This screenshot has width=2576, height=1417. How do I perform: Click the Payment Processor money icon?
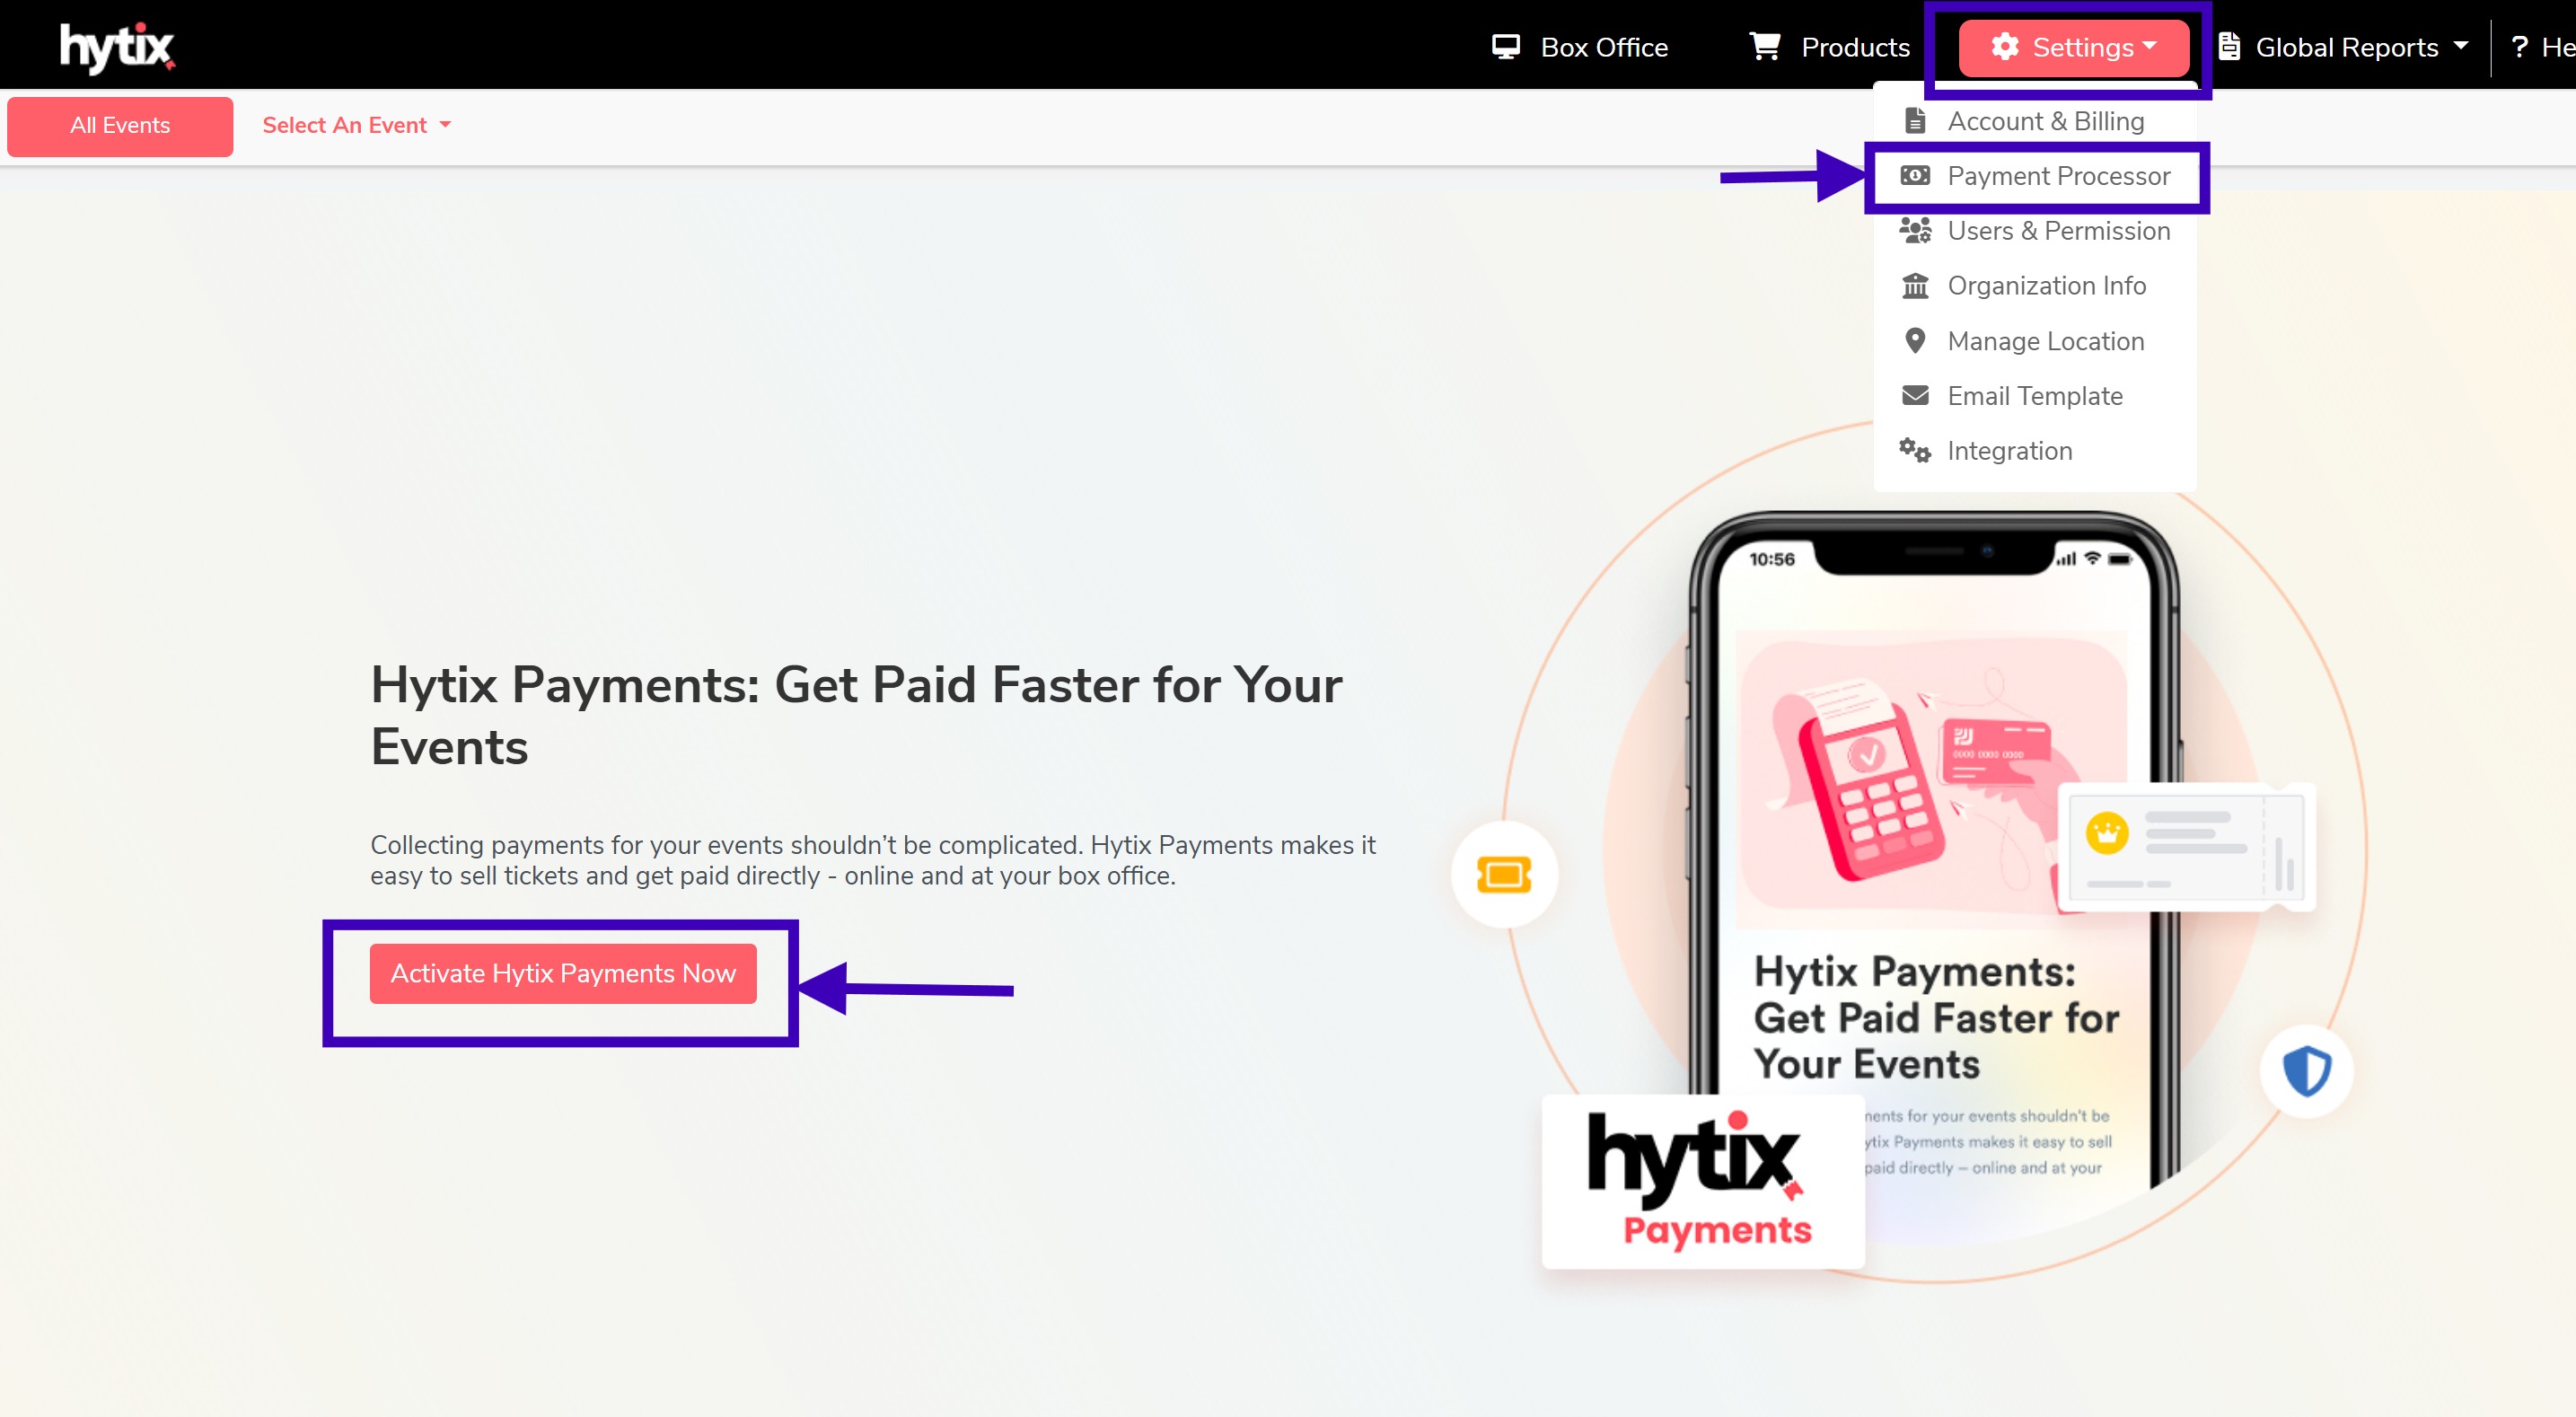coord(1914,176)
